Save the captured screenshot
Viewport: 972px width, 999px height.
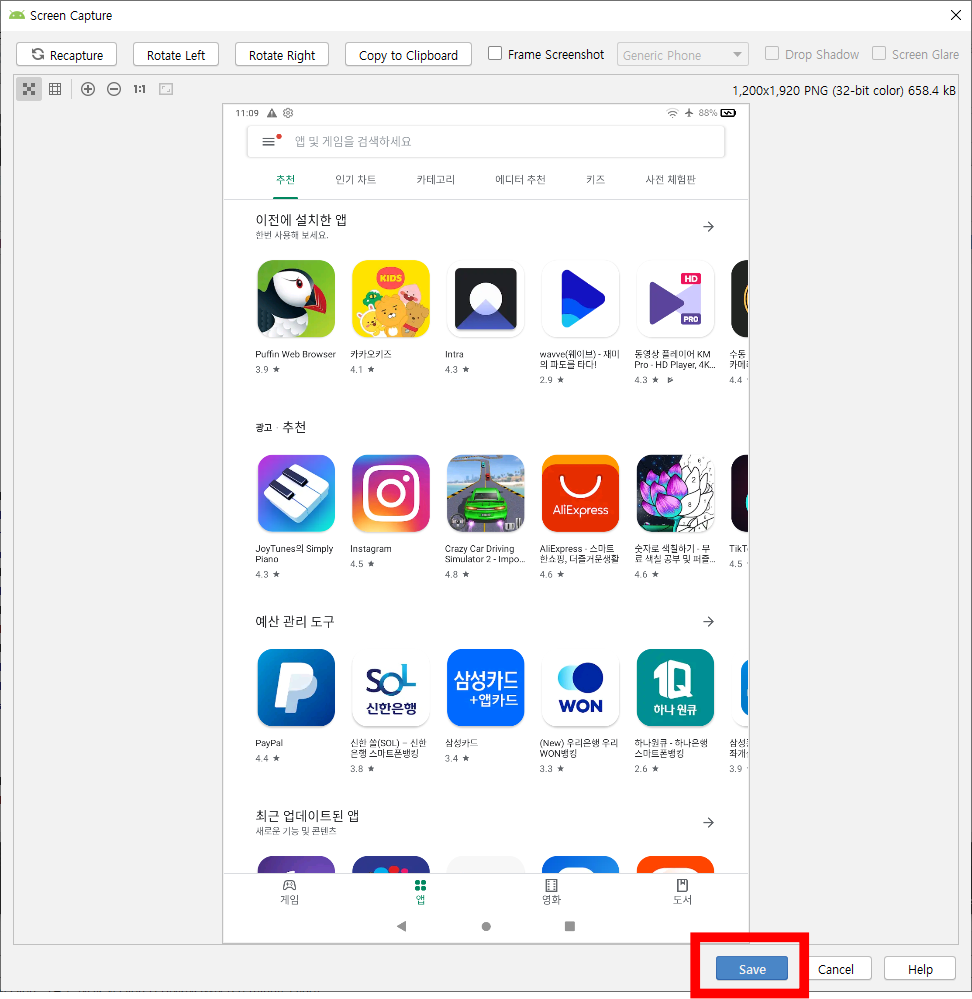click(752, 968)
